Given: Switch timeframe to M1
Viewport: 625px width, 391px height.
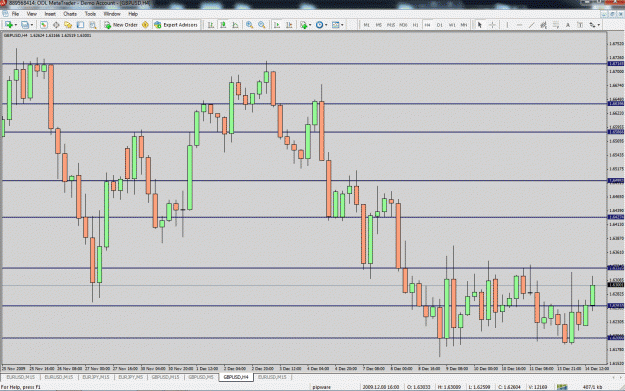Looking at the screenshot, I should coord(366,25).
